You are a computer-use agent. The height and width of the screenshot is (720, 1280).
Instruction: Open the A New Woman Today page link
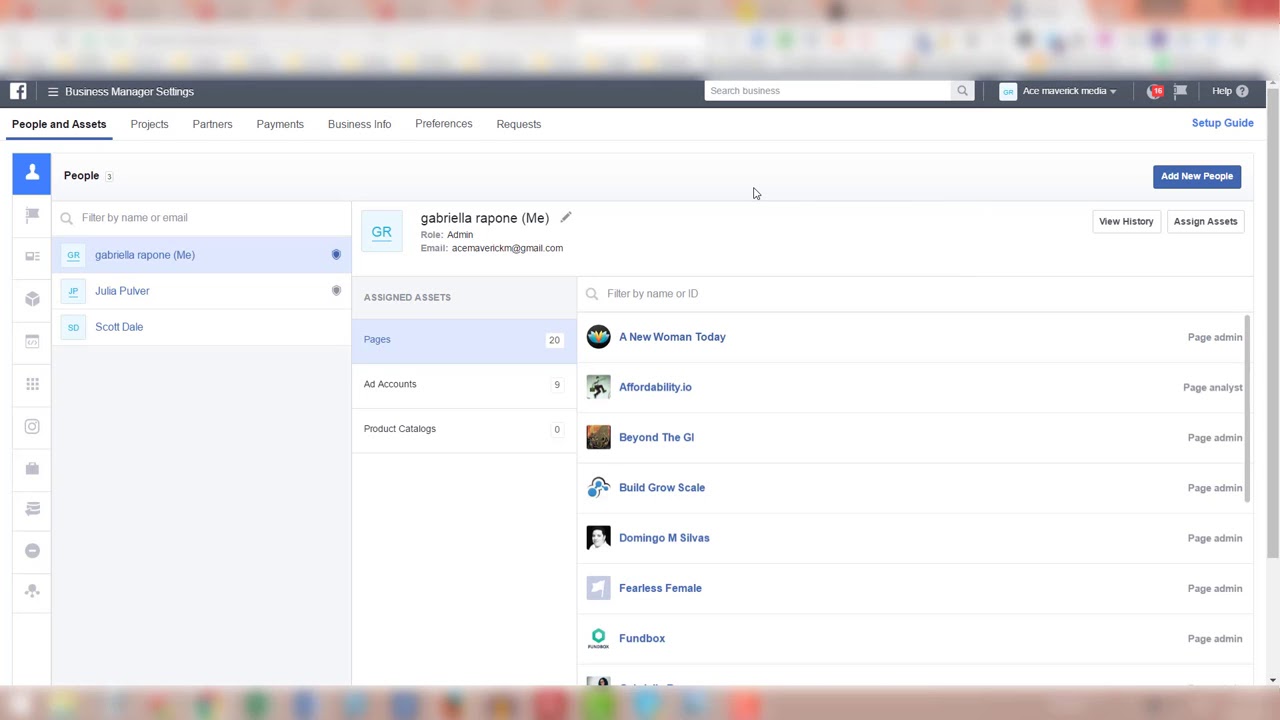[672, 337]
